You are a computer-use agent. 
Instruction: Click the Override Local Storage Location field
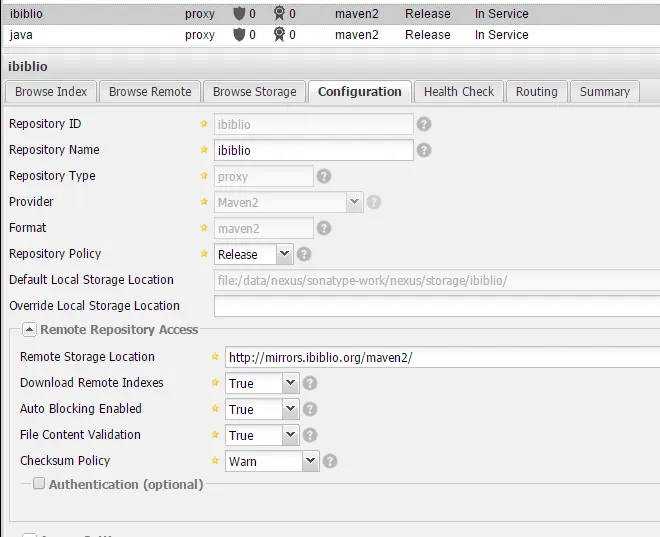pyautogui.click(x=436, y=306)
